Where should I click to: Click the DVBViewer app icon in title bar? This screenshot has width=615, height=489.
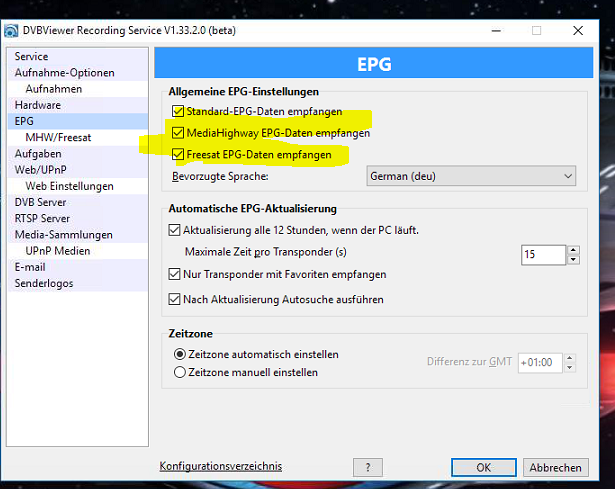click(x=11, y=31)
